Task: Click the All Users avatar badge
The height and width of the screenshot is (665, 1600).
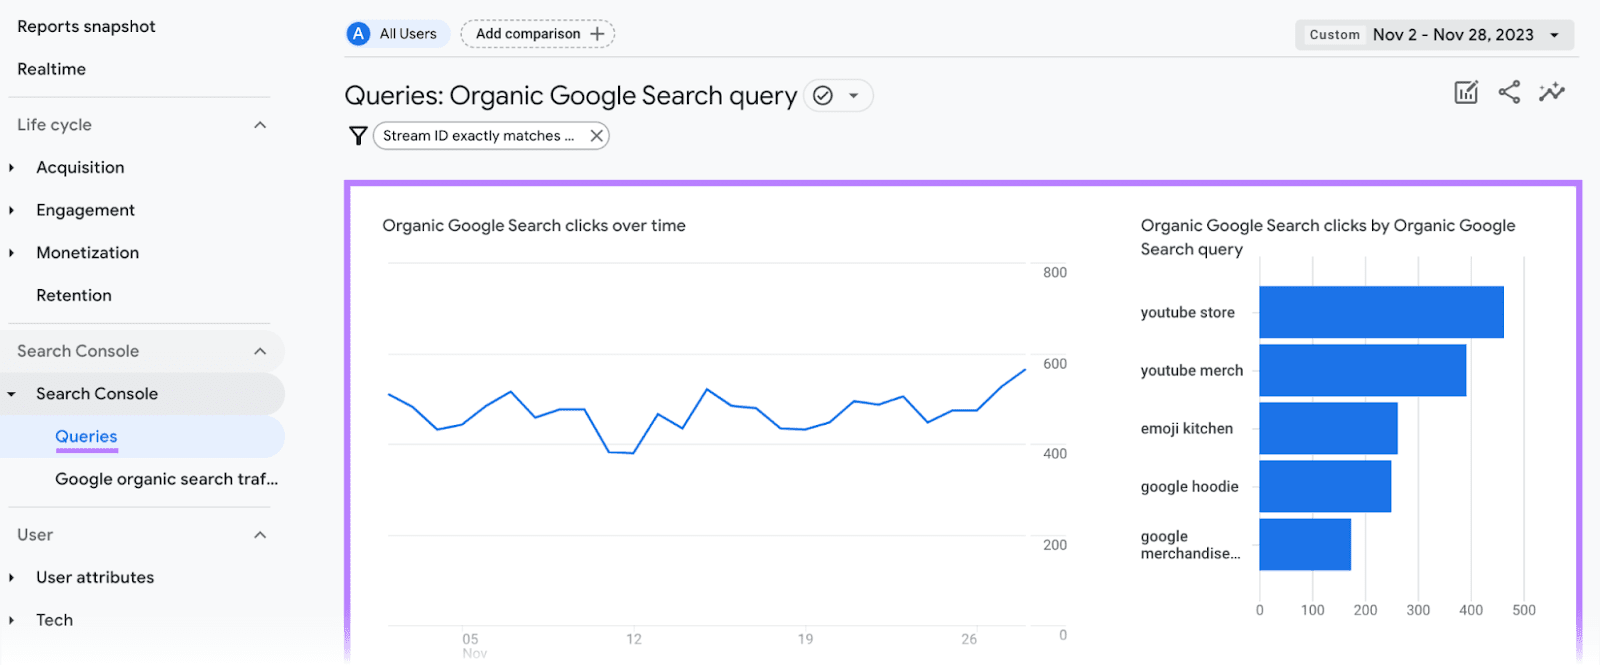Action: [x=358, y=34]
